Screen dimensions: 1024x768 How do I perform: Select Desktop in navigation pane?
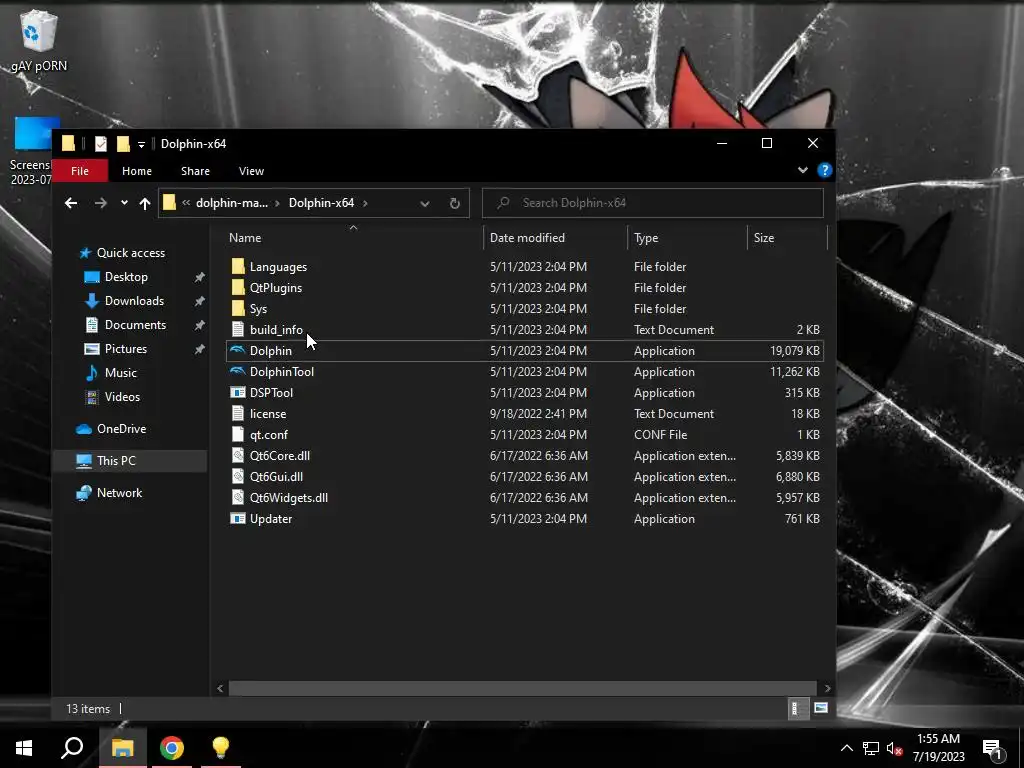(126, 277)
